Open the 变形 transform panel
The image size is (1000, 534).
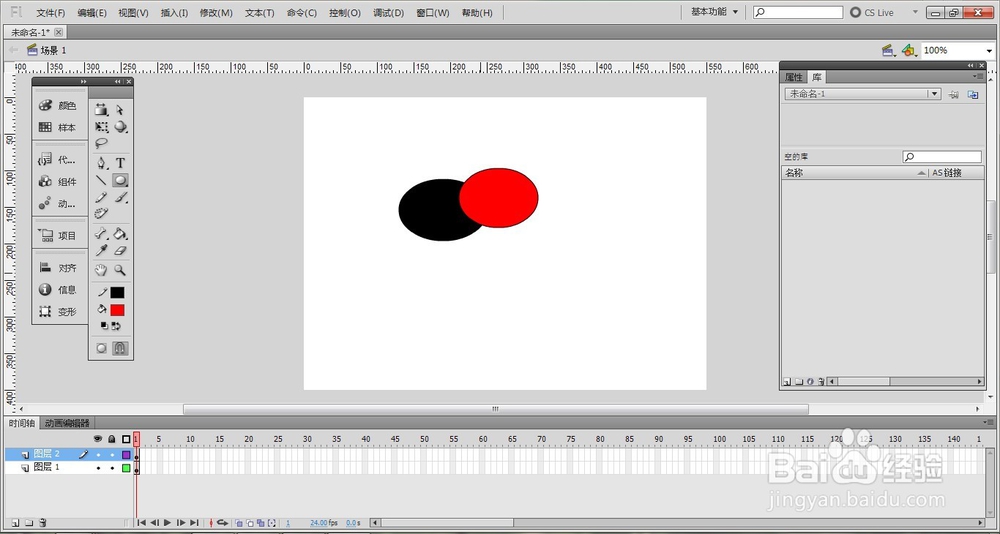tap(57, 312)
